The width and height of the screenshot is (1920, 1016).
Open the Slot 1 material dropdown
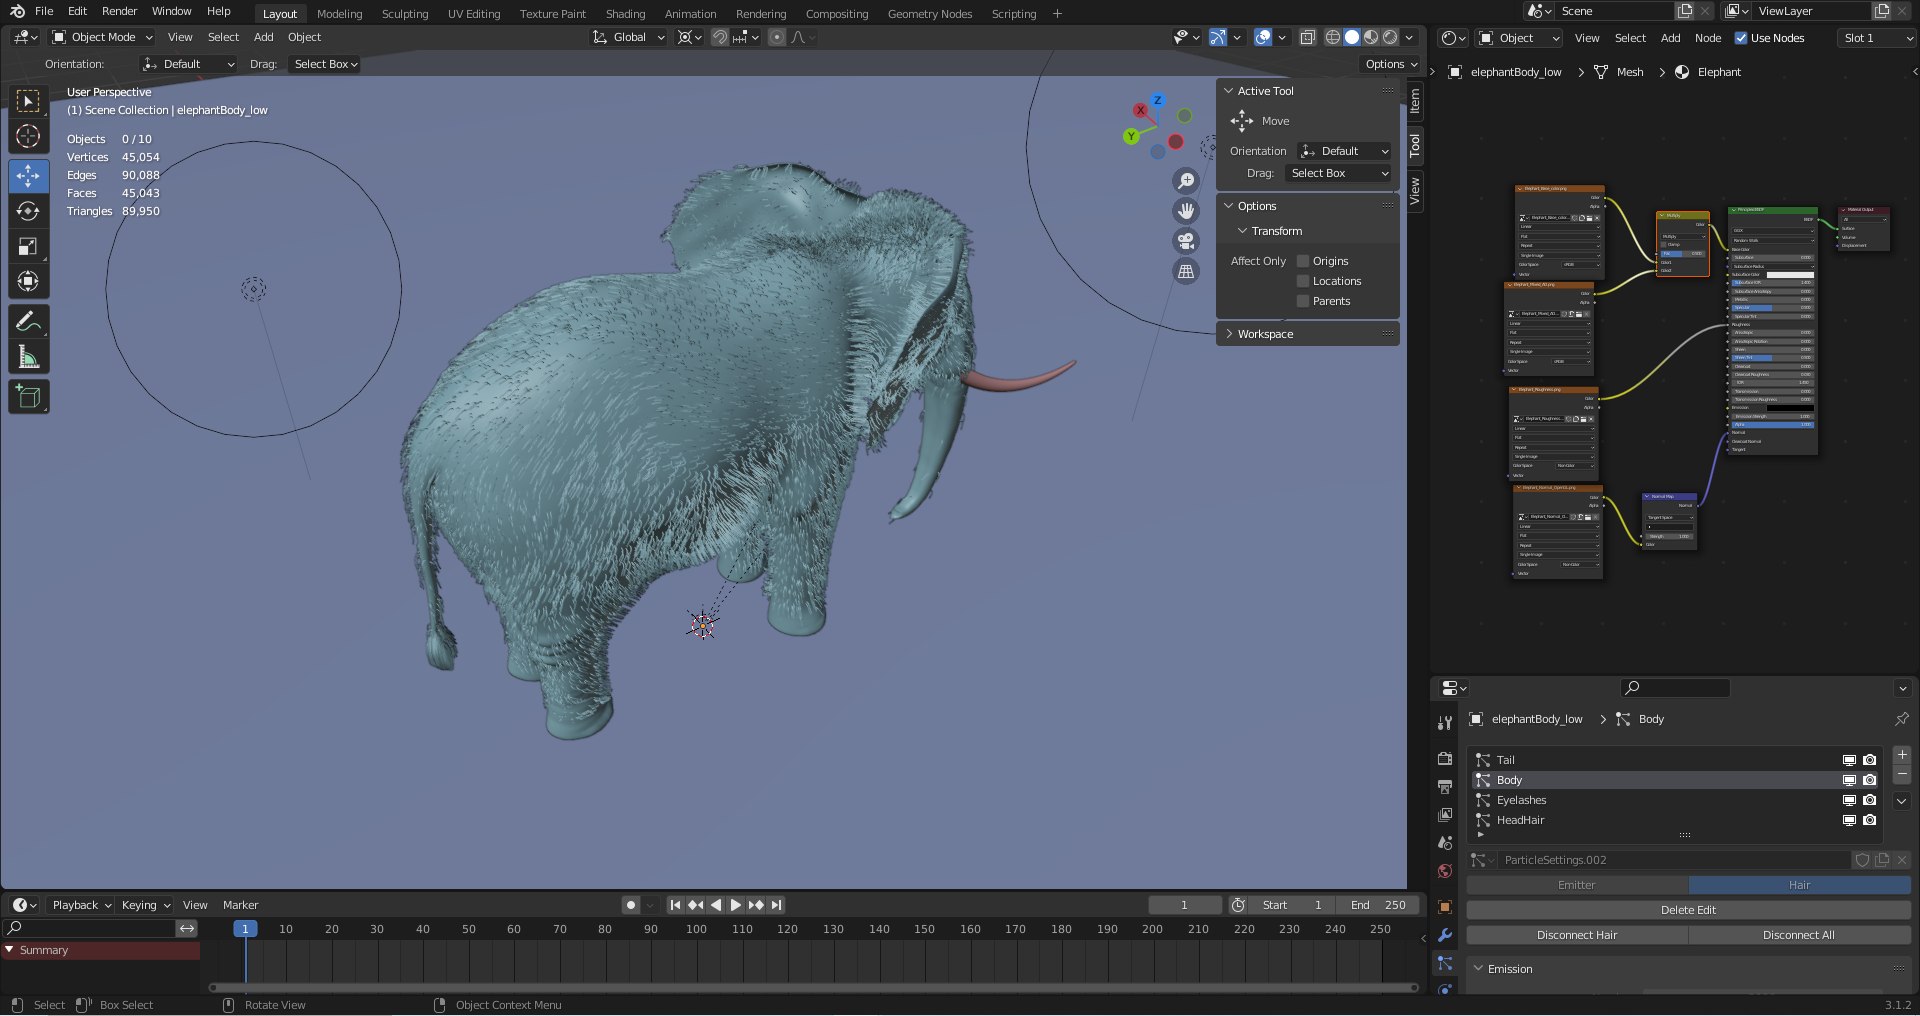coord(1877,38)
